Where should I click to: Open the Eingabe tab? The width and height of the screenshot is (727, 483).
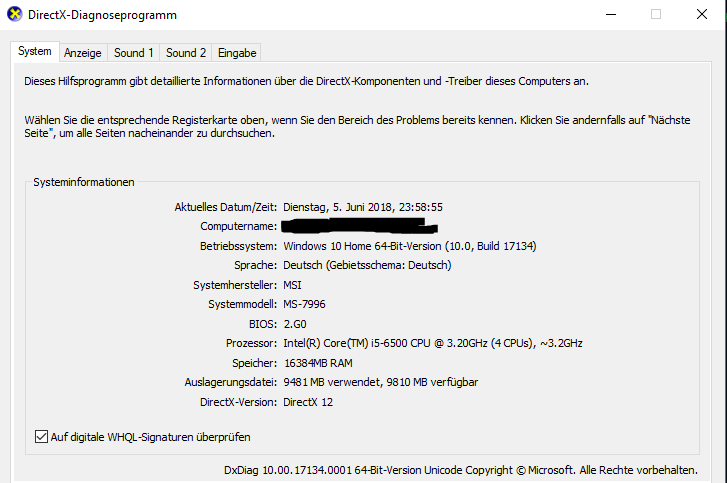coord(237,53)
